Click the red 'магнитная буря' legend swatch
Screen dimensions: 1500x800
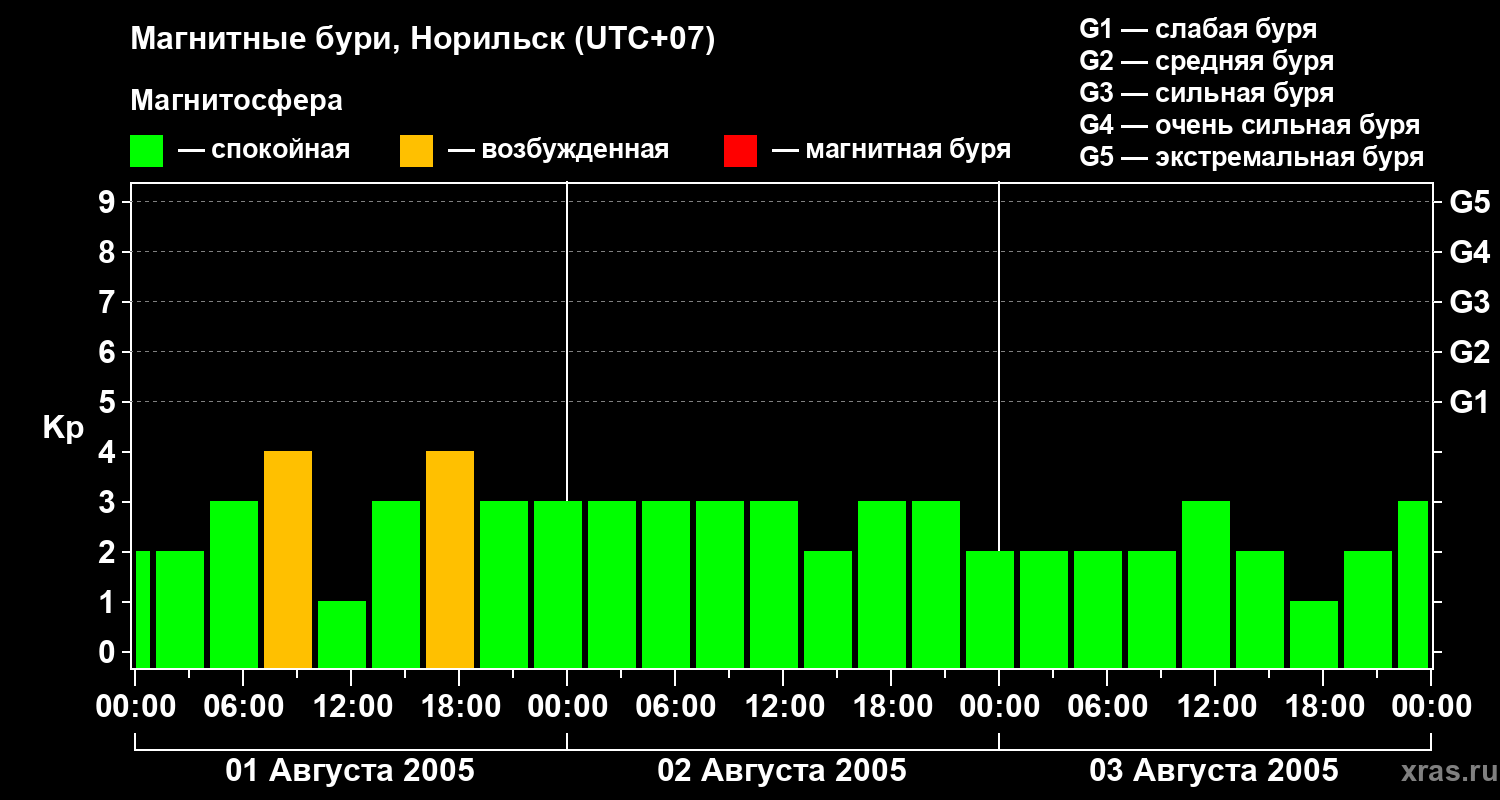pos(740,150)
